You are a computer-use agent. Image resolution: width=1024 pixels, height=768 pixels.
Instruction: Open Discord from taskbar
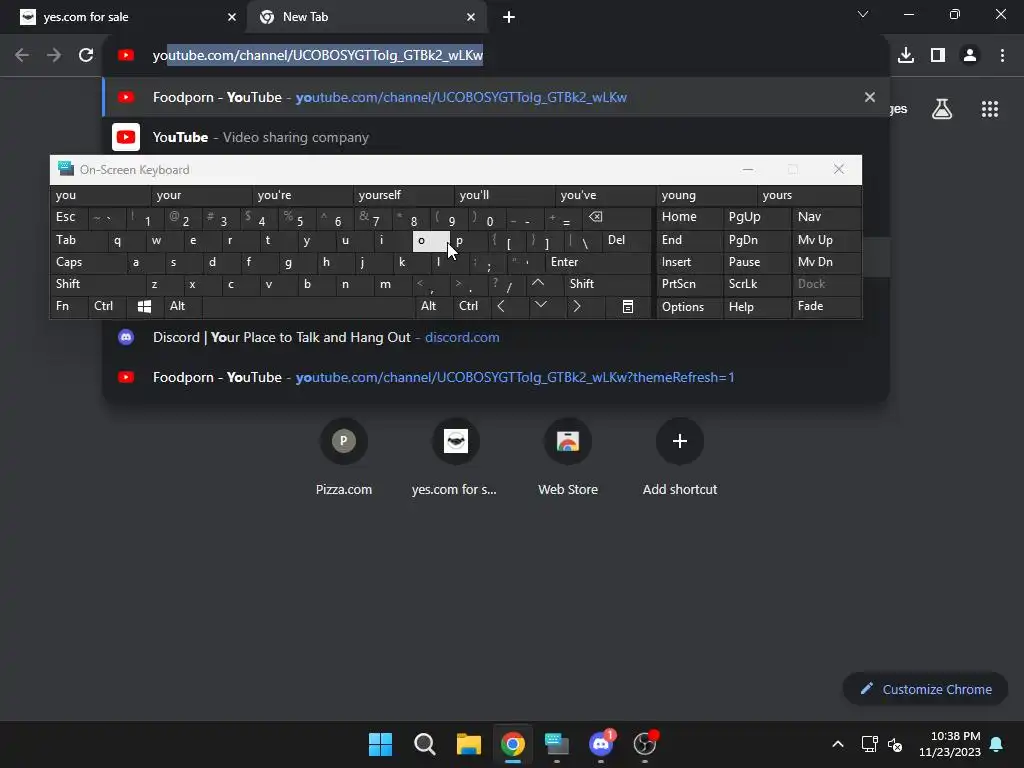pos(601,744)
